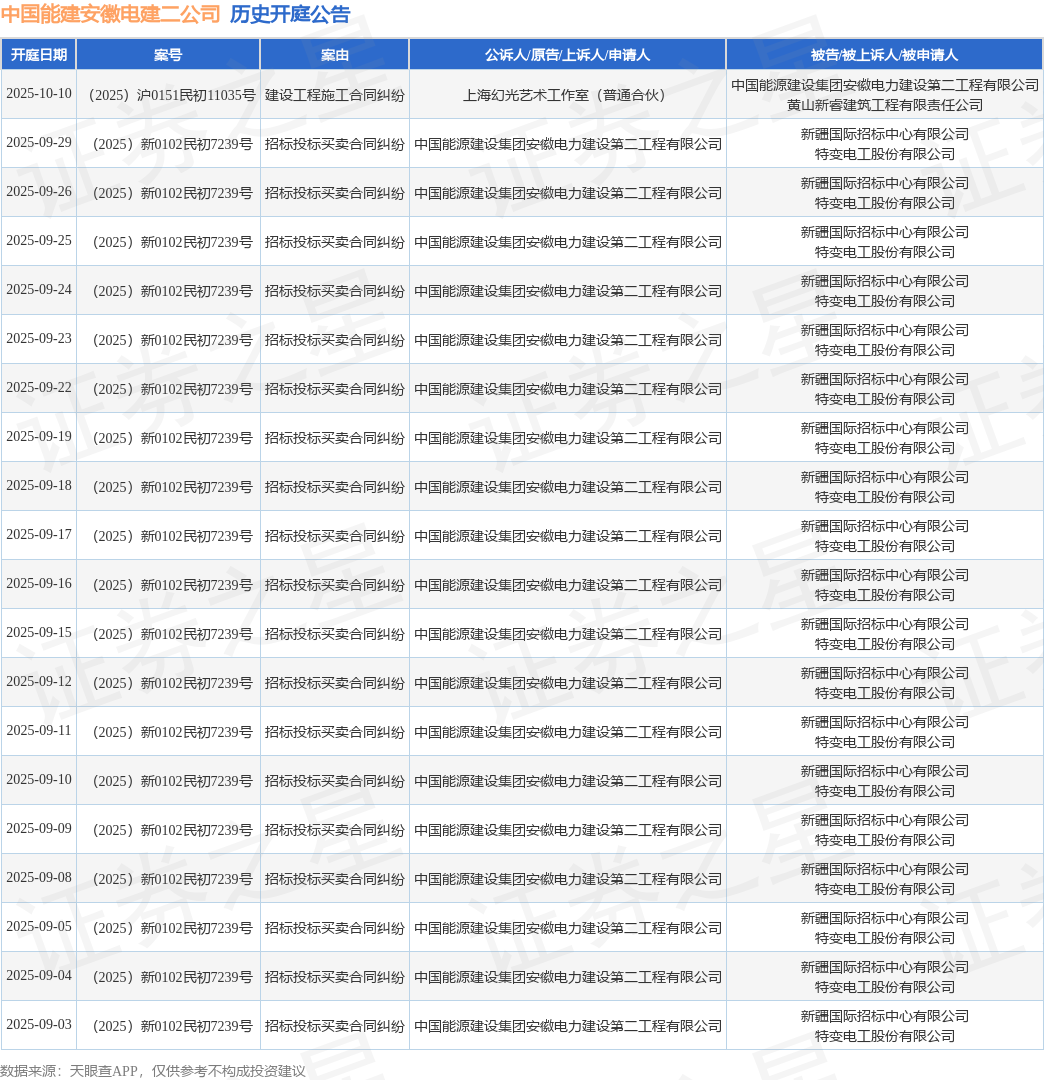The height and width of the screenshot is (1080, 1044).
Task: Click date cell 2025-09-29
Action: (39, 143)
